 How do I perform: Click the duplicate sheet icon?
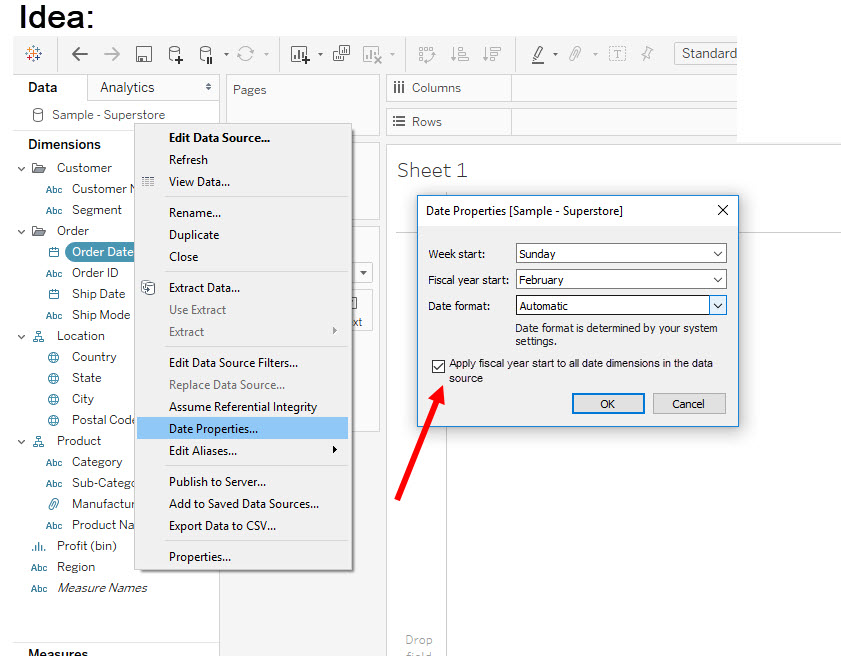click(342, 54)
